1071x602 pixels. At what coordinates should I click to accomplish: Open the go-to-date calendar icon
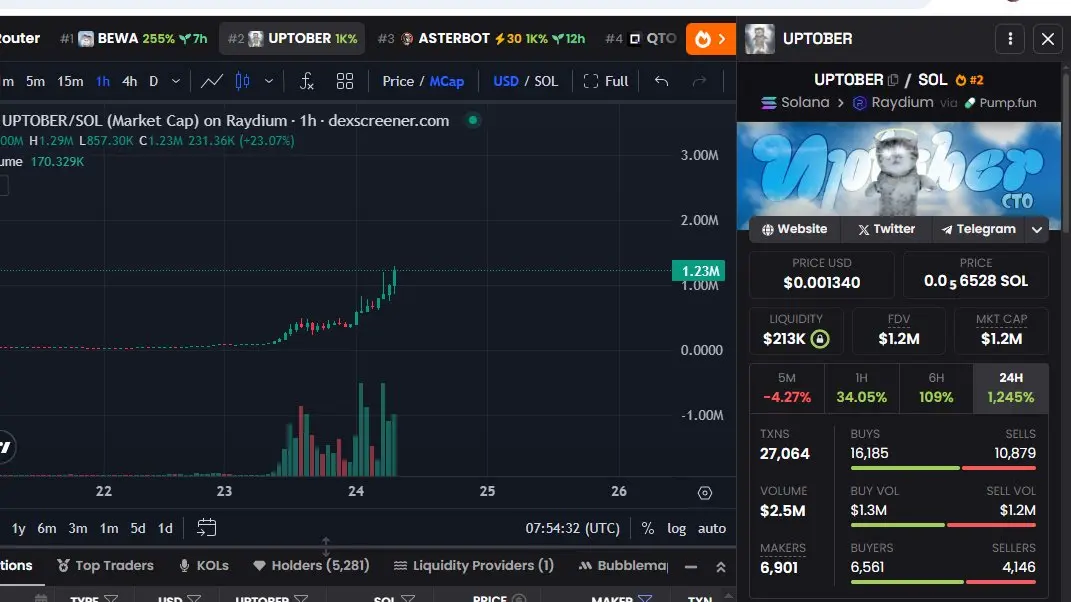coord(206,528)
